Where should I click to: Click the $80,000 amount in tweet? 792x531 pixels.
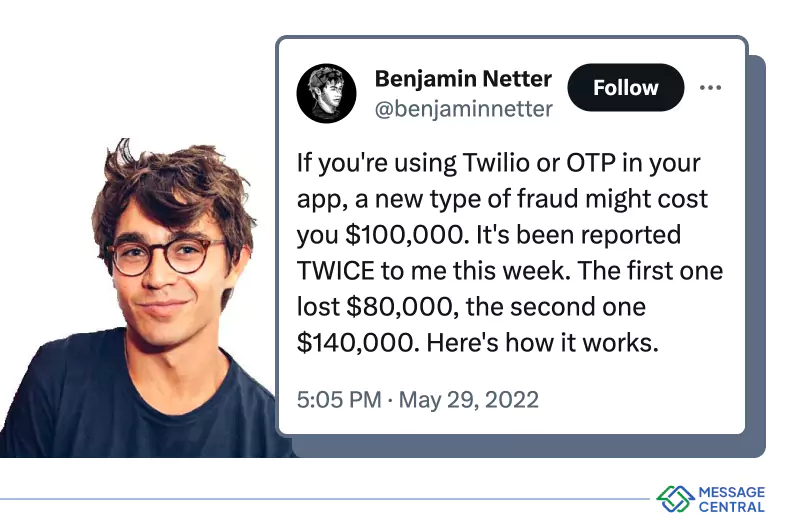399,307
